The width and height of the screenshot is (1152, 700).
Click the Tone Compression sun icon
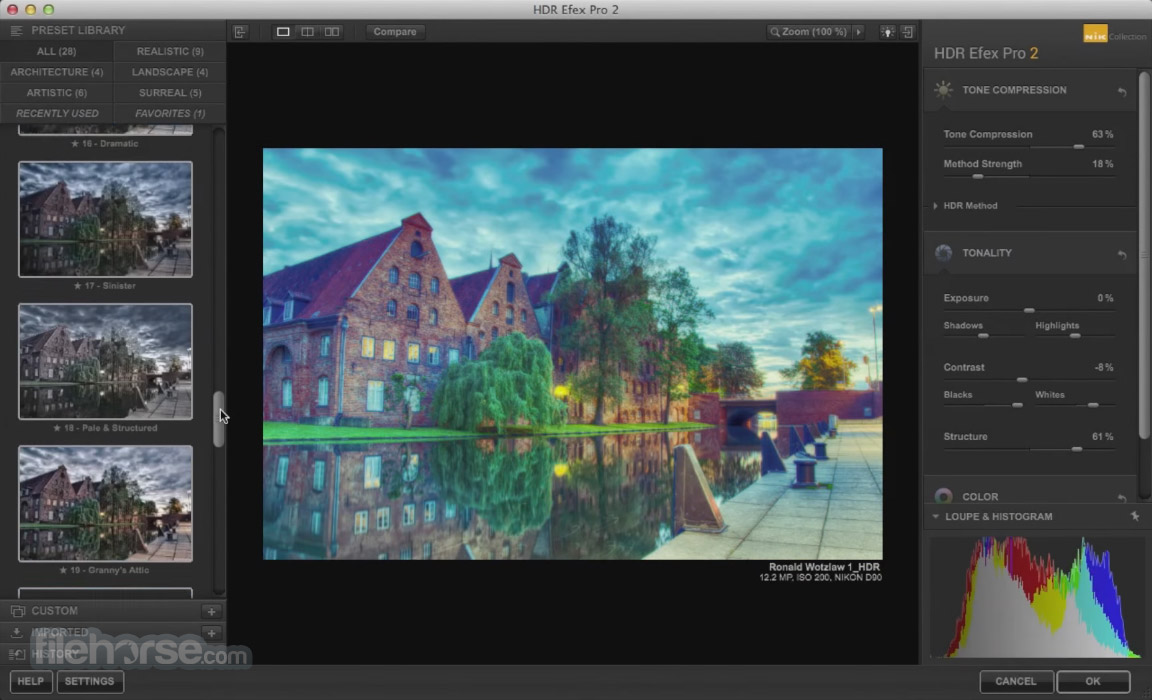tap(943, 90)
